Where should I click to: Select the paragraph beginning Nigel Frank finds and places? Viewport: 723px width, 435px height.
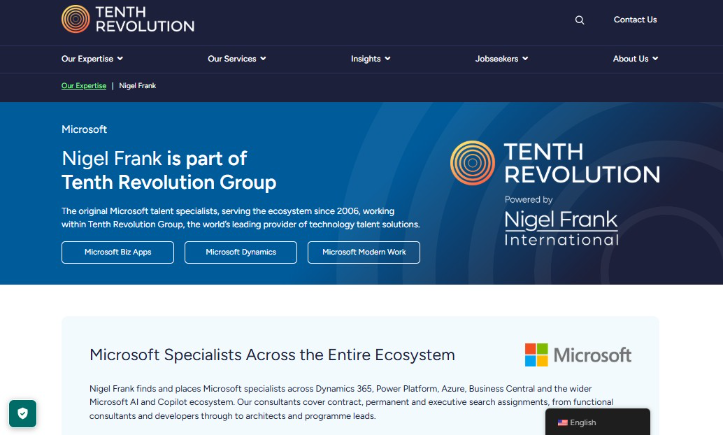coord(351,402)
